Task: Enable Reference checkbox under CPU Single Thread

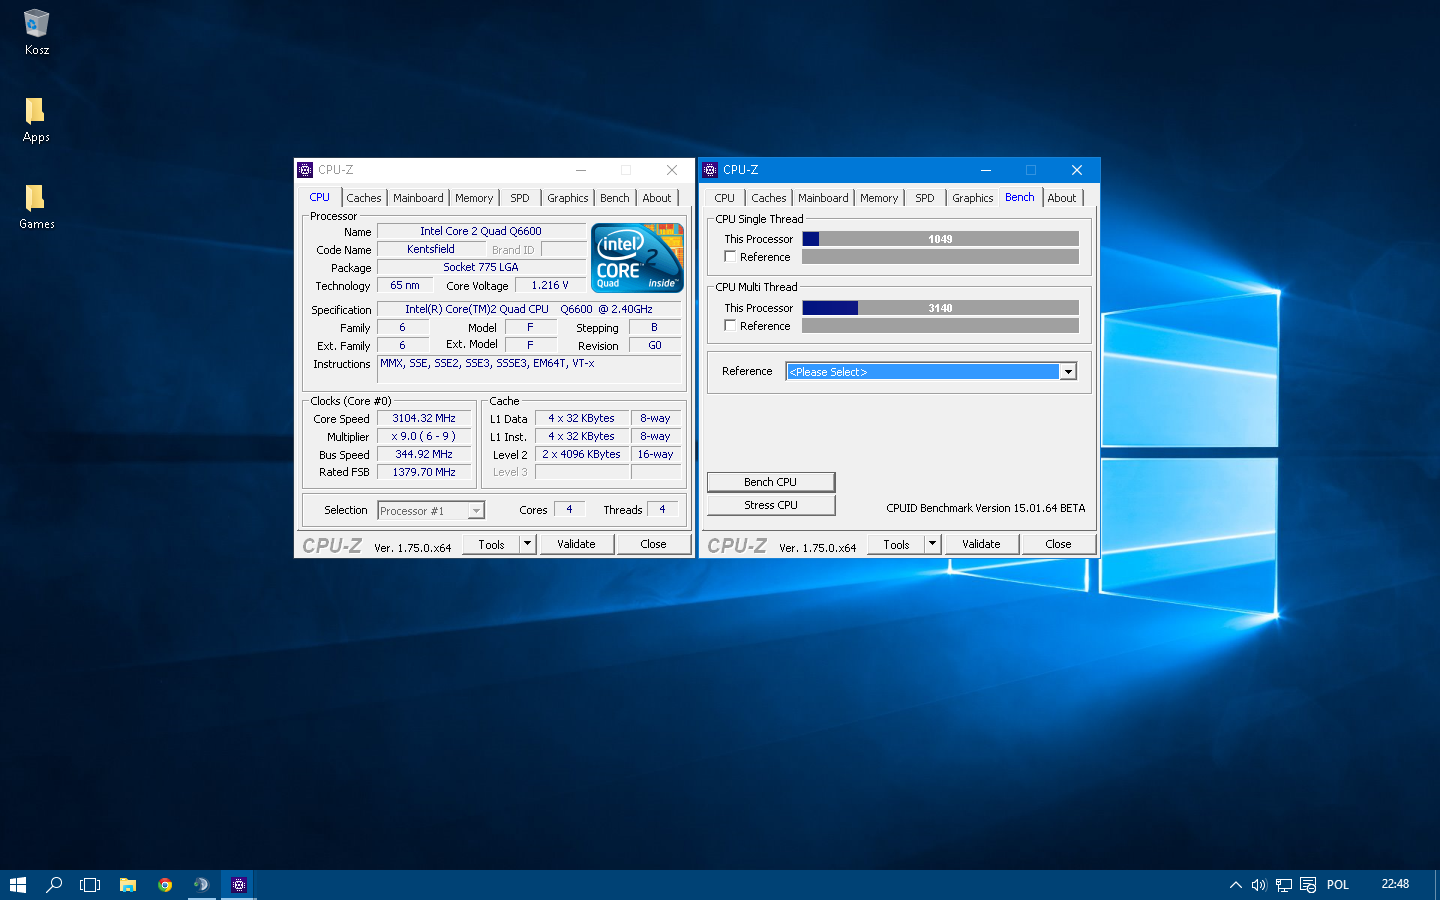Action: tap(730, 257)
